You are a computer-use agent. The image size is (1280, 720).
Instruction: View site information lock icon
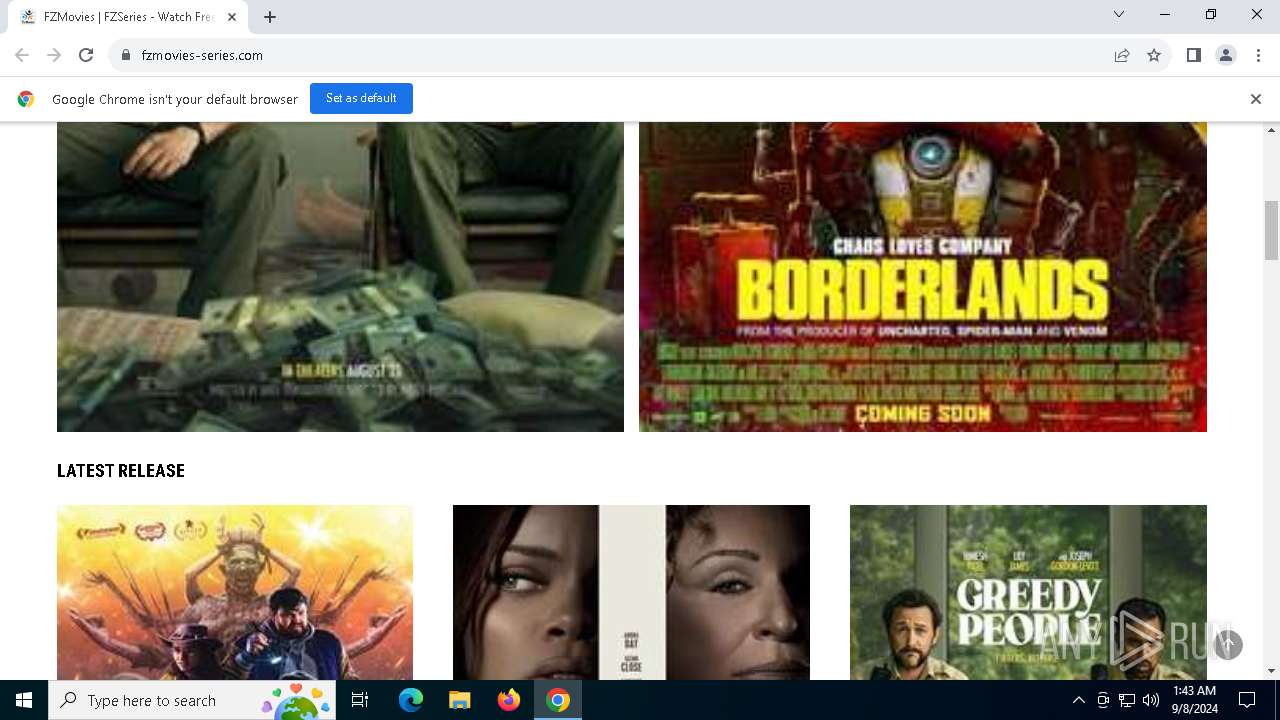(126, 55)
